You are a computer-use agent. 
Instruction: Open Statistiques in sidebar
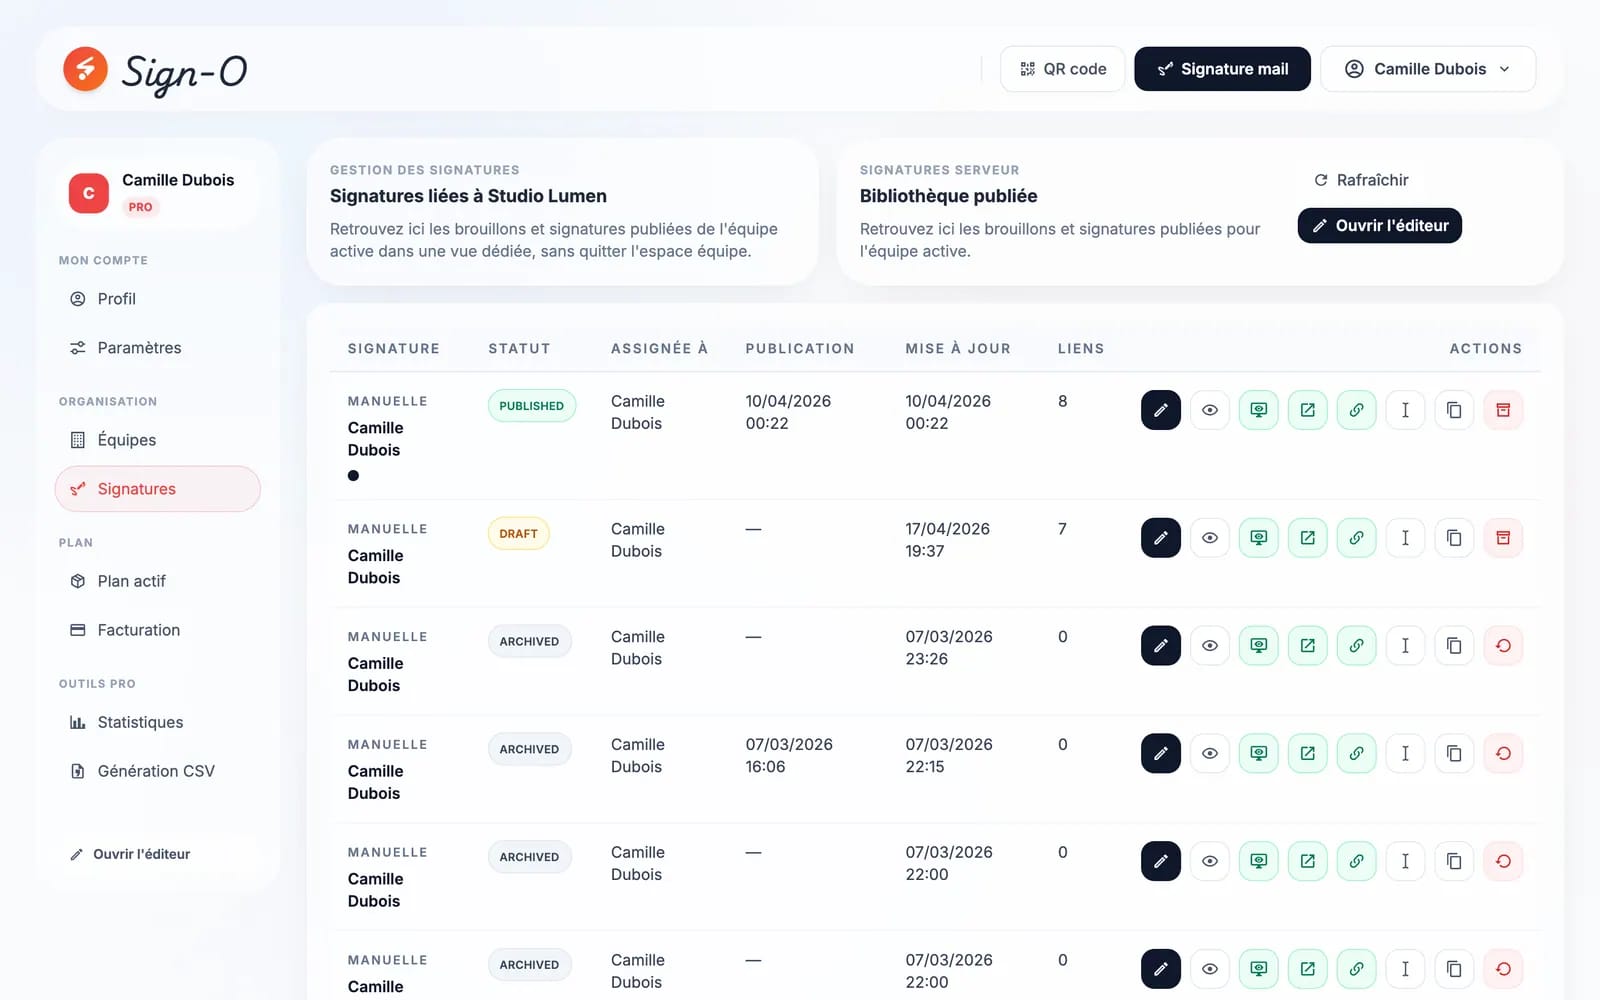tap(158, 722)
